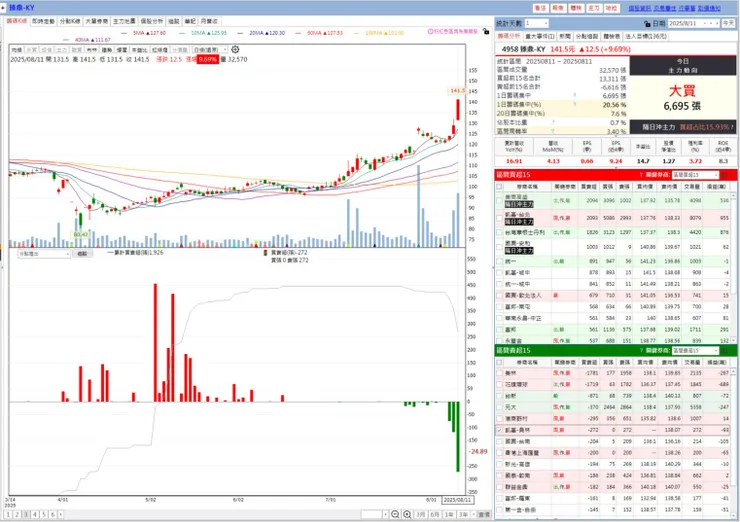Tick select-all checkbox in sell list header
Image resolution: width=740 pixels, height=522 pixels.
pyautogui.click(x=499, y=362)
